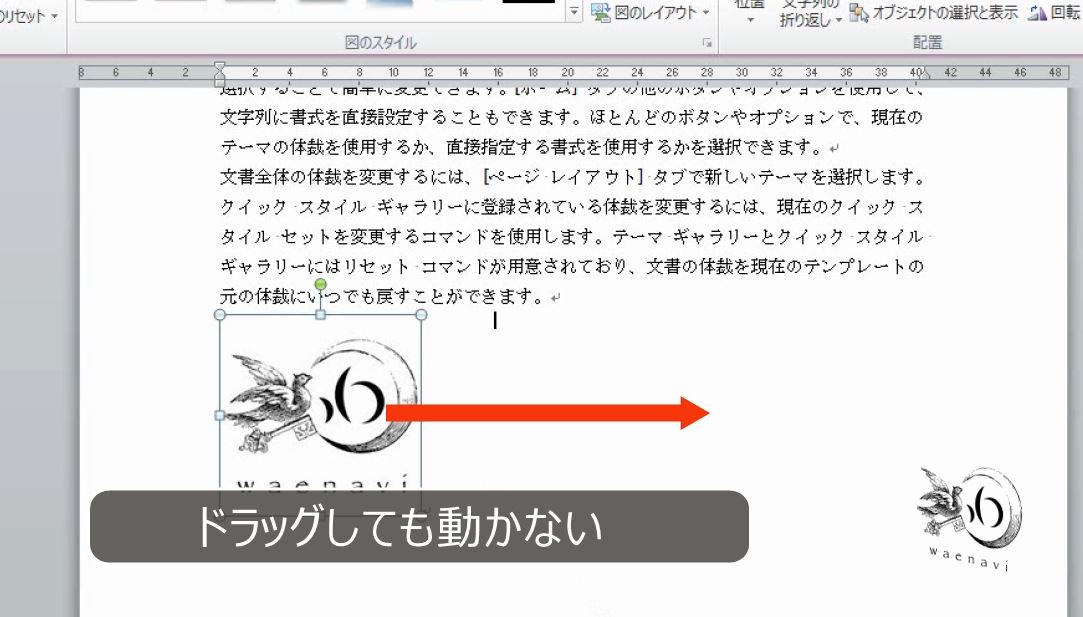
Task: Click the left-middle resize handle of the picture
Action: tap(220, 415)
